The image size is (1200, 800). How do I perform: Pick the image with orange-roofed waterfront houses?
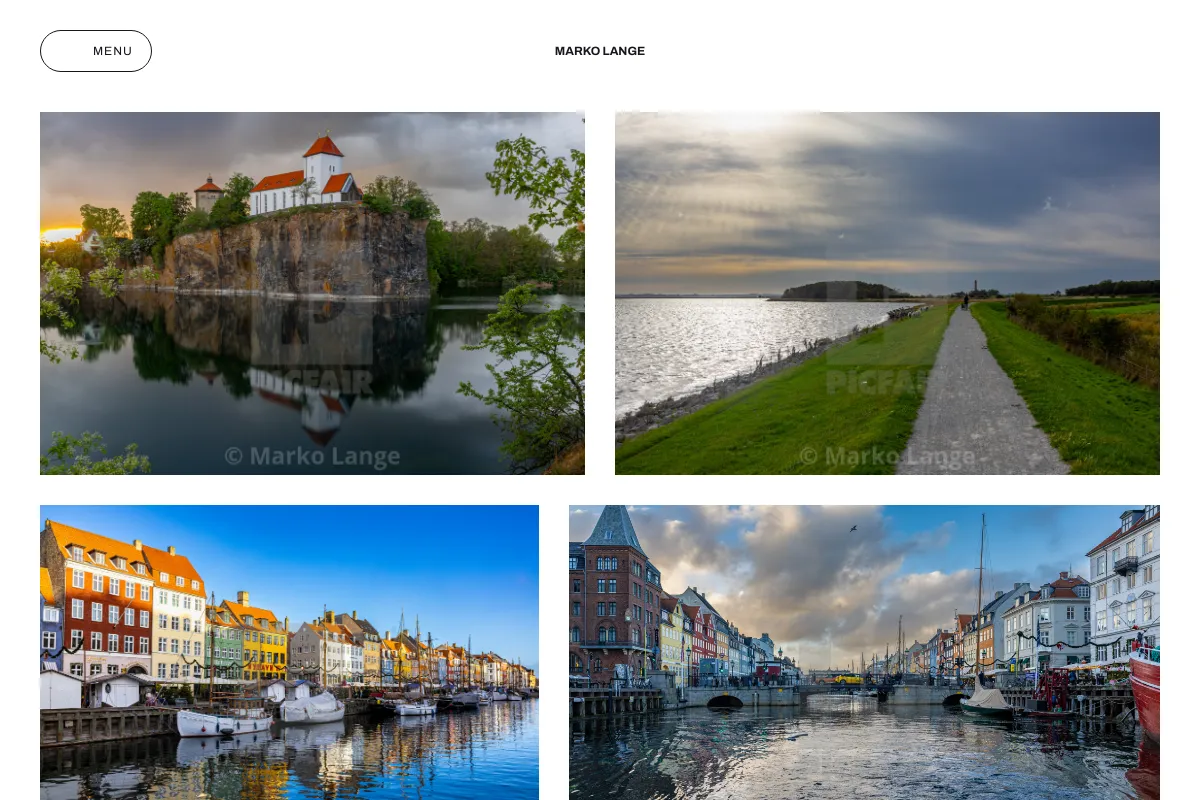(x=289, y=652)
